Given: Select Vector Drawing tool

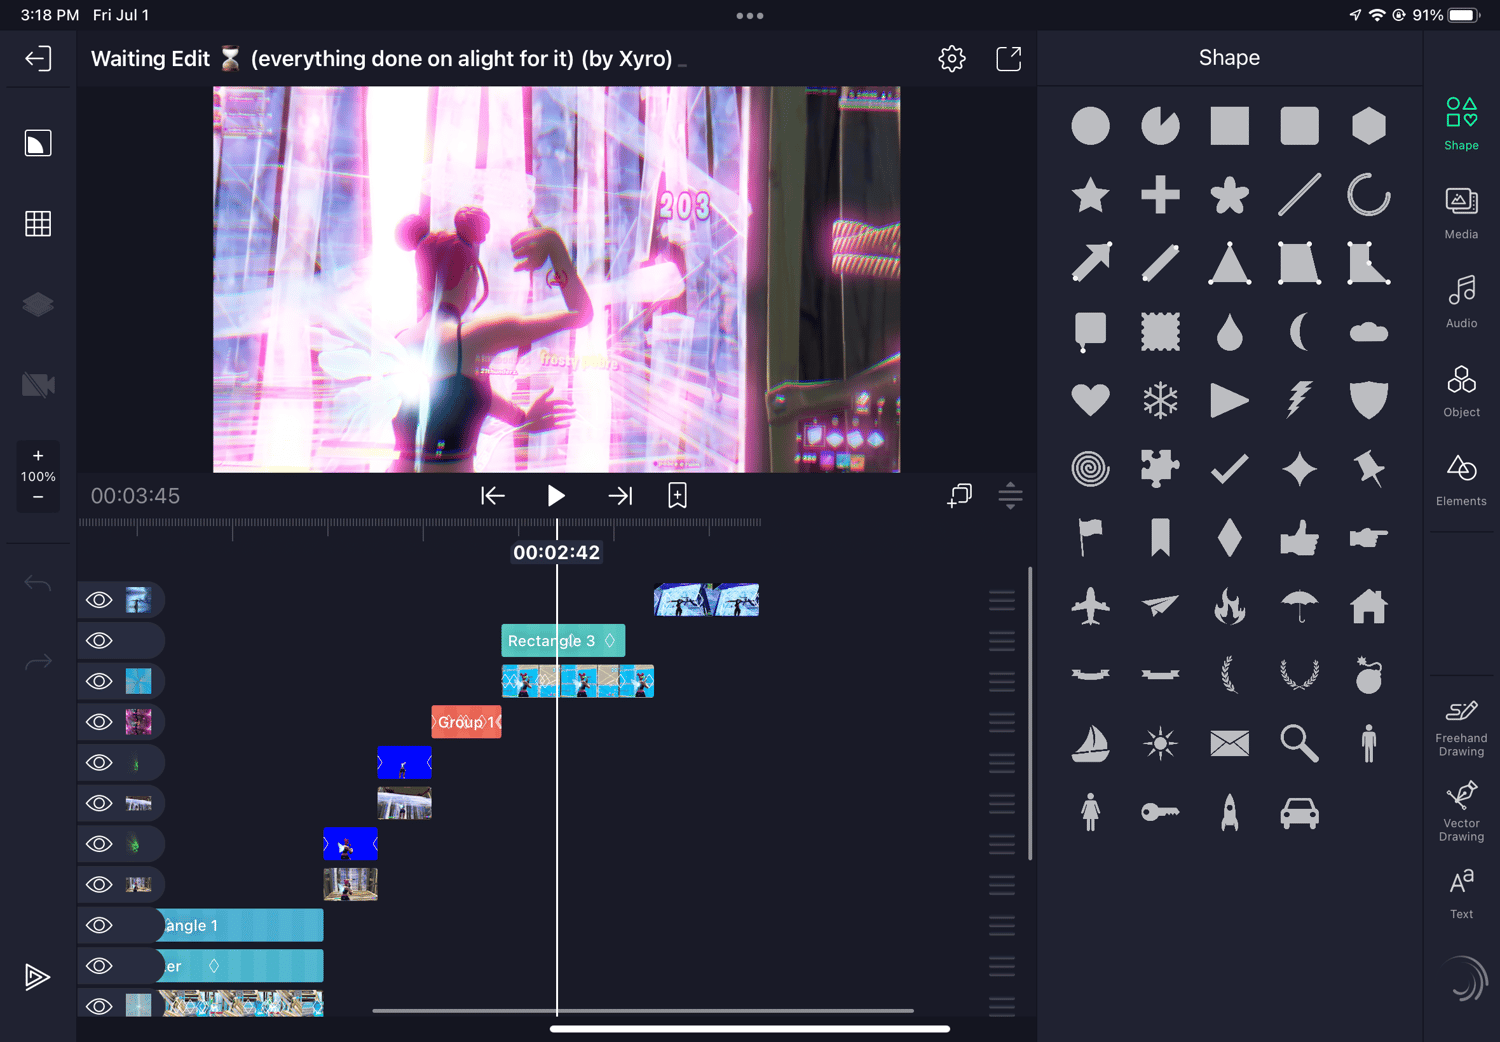Looking at the screenshot, I should pos(1461,812).
